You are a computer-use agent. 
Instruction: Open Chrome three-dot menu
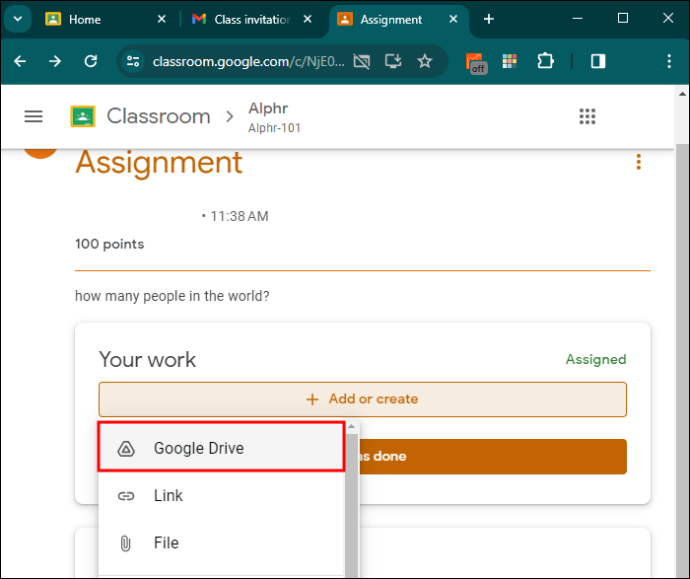(x=669, y=61)
